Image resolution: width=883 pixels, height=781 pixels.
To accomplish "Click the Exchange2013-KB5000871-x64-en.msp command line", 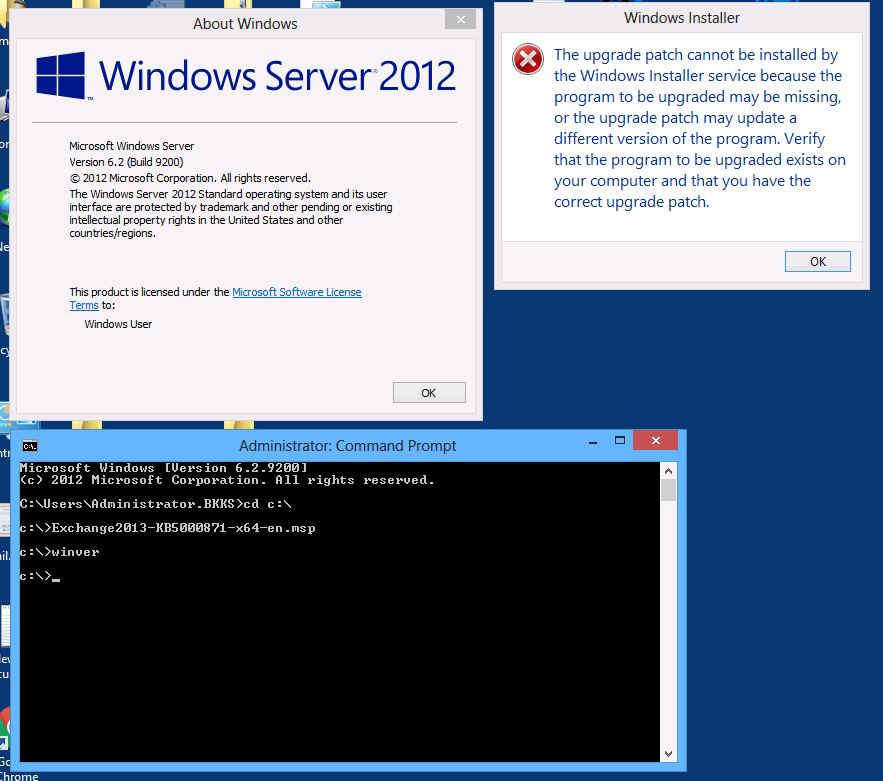I will [x=167, y=528].
